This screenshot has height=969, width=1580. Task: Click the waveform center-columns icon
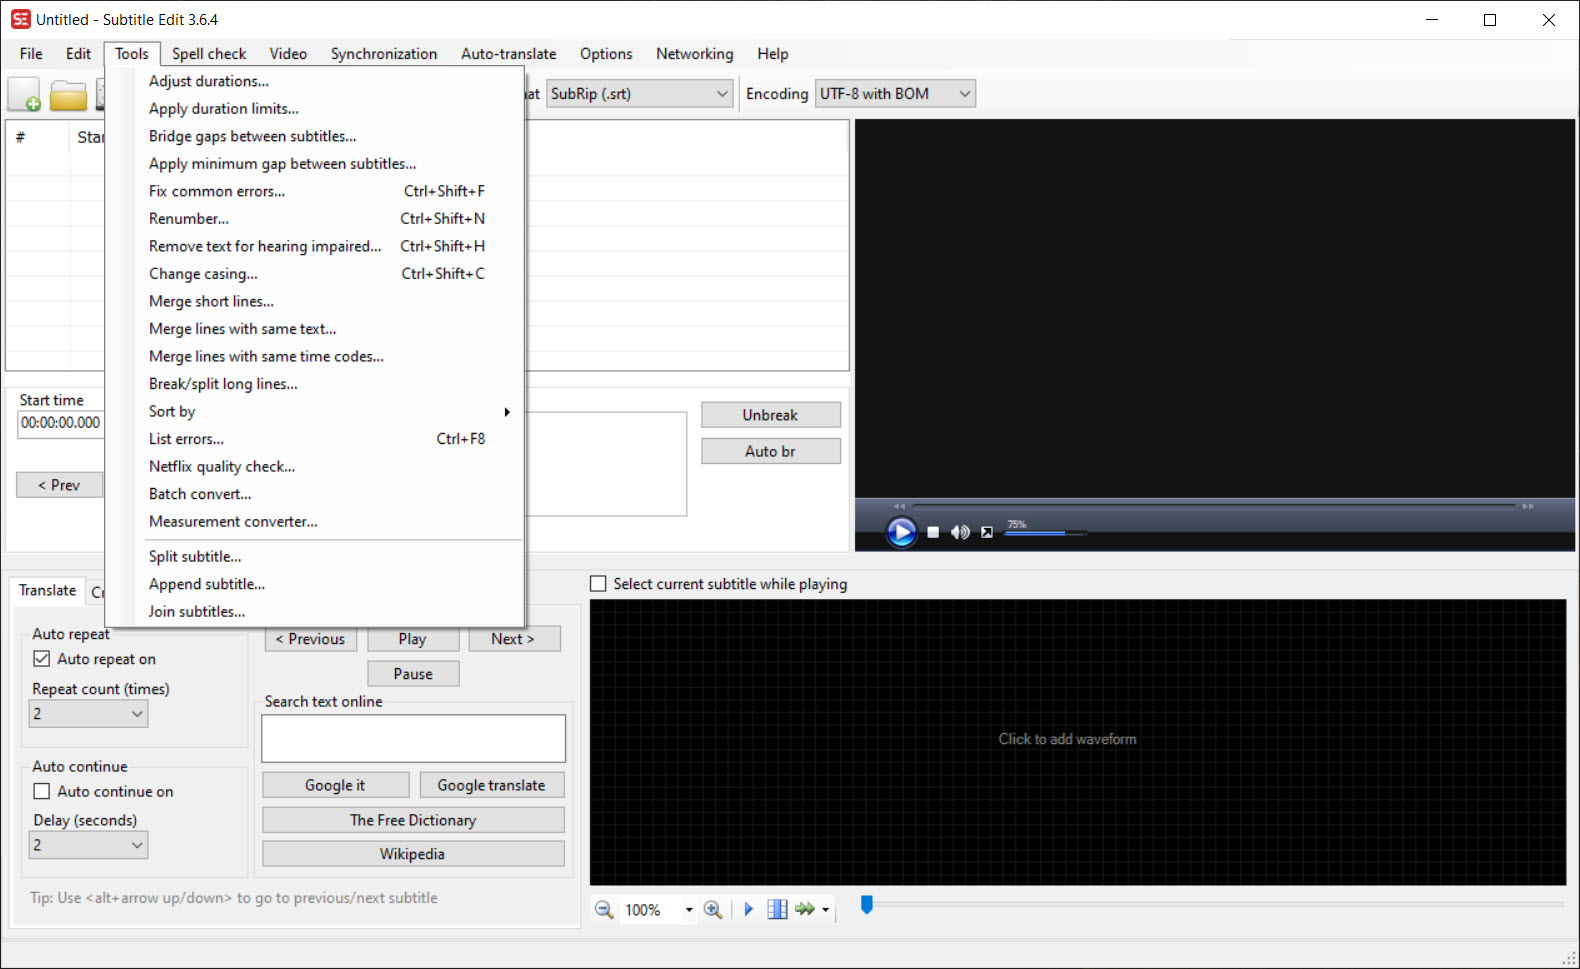point(777,909)
